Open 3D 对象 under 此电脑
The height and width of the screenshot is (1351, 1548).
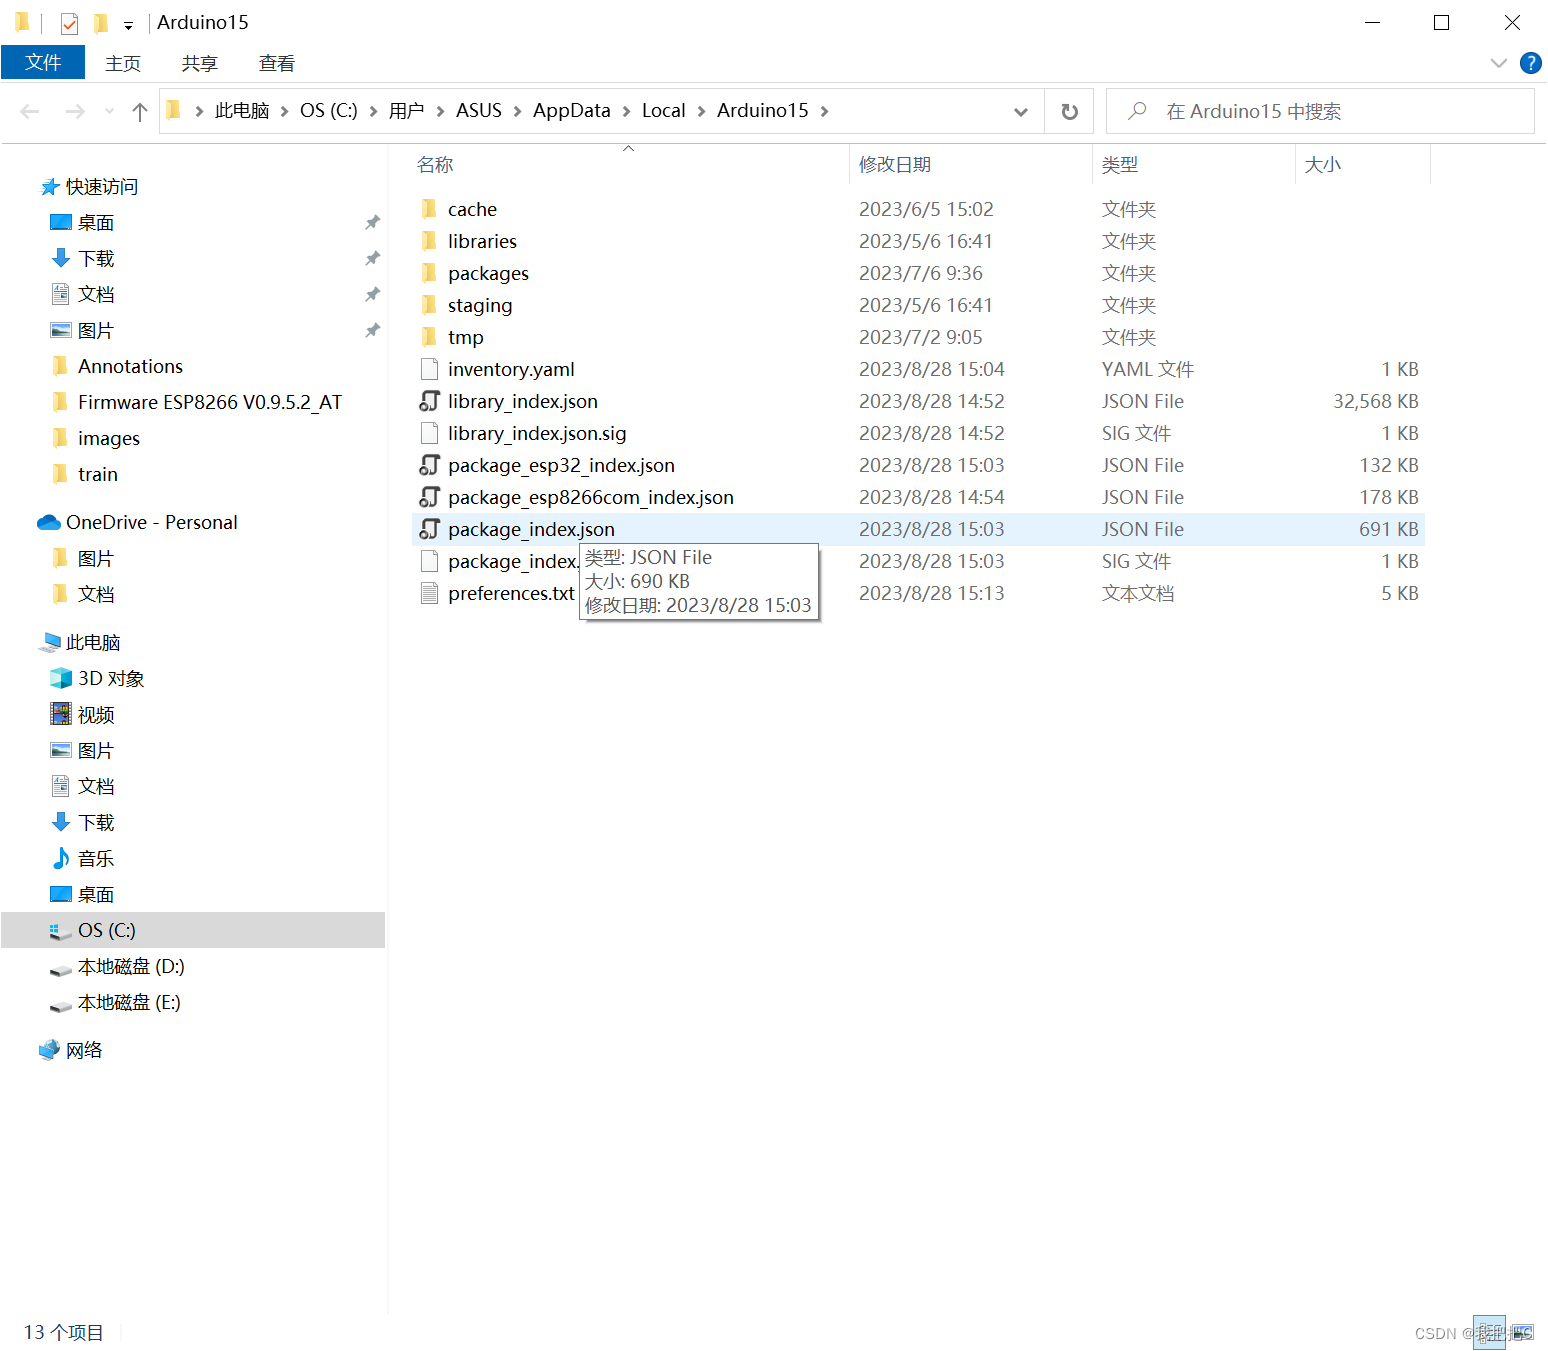[x=111, y=679]
